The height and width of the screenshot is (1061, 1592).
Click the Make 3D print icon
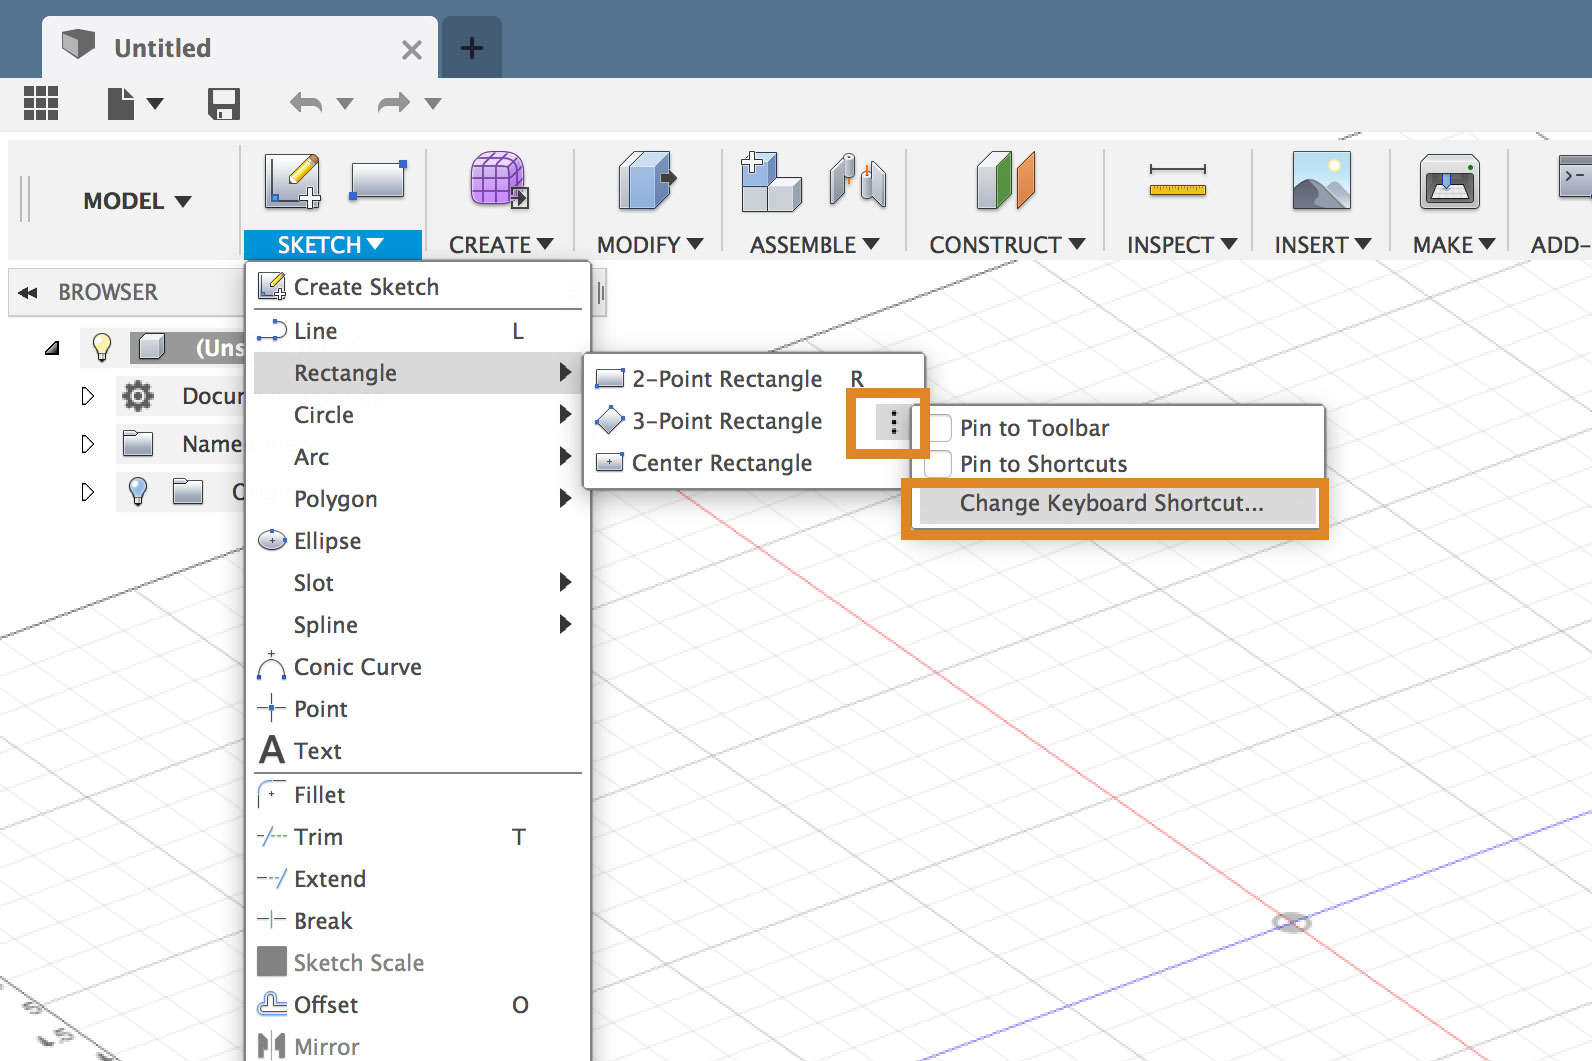point(1450,182)
